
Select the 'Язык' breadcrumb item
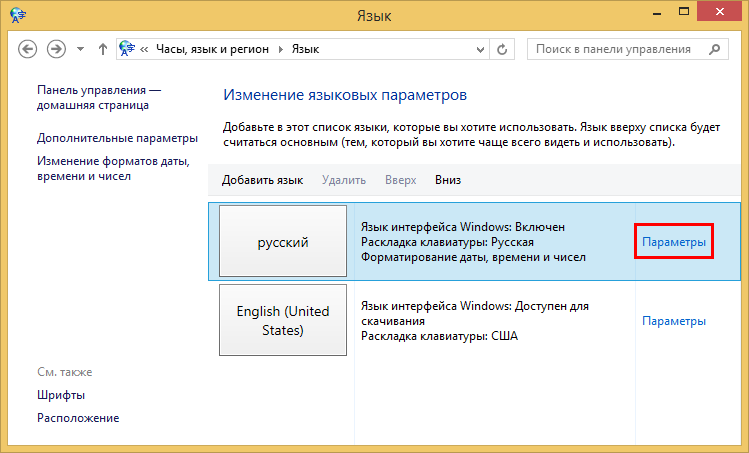pos(305,49)
